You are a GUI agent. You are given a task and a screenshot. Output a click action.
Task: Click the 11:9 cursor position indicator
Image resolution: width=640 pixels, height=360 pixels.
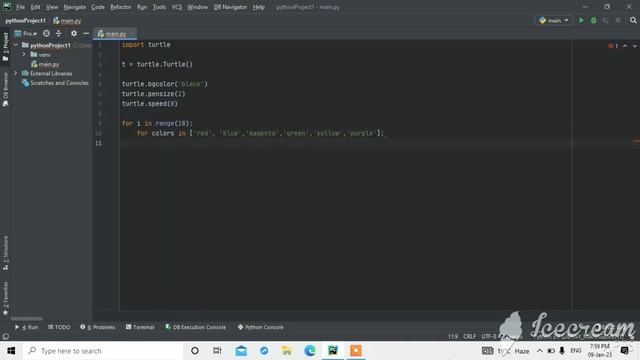coord(453,336)
